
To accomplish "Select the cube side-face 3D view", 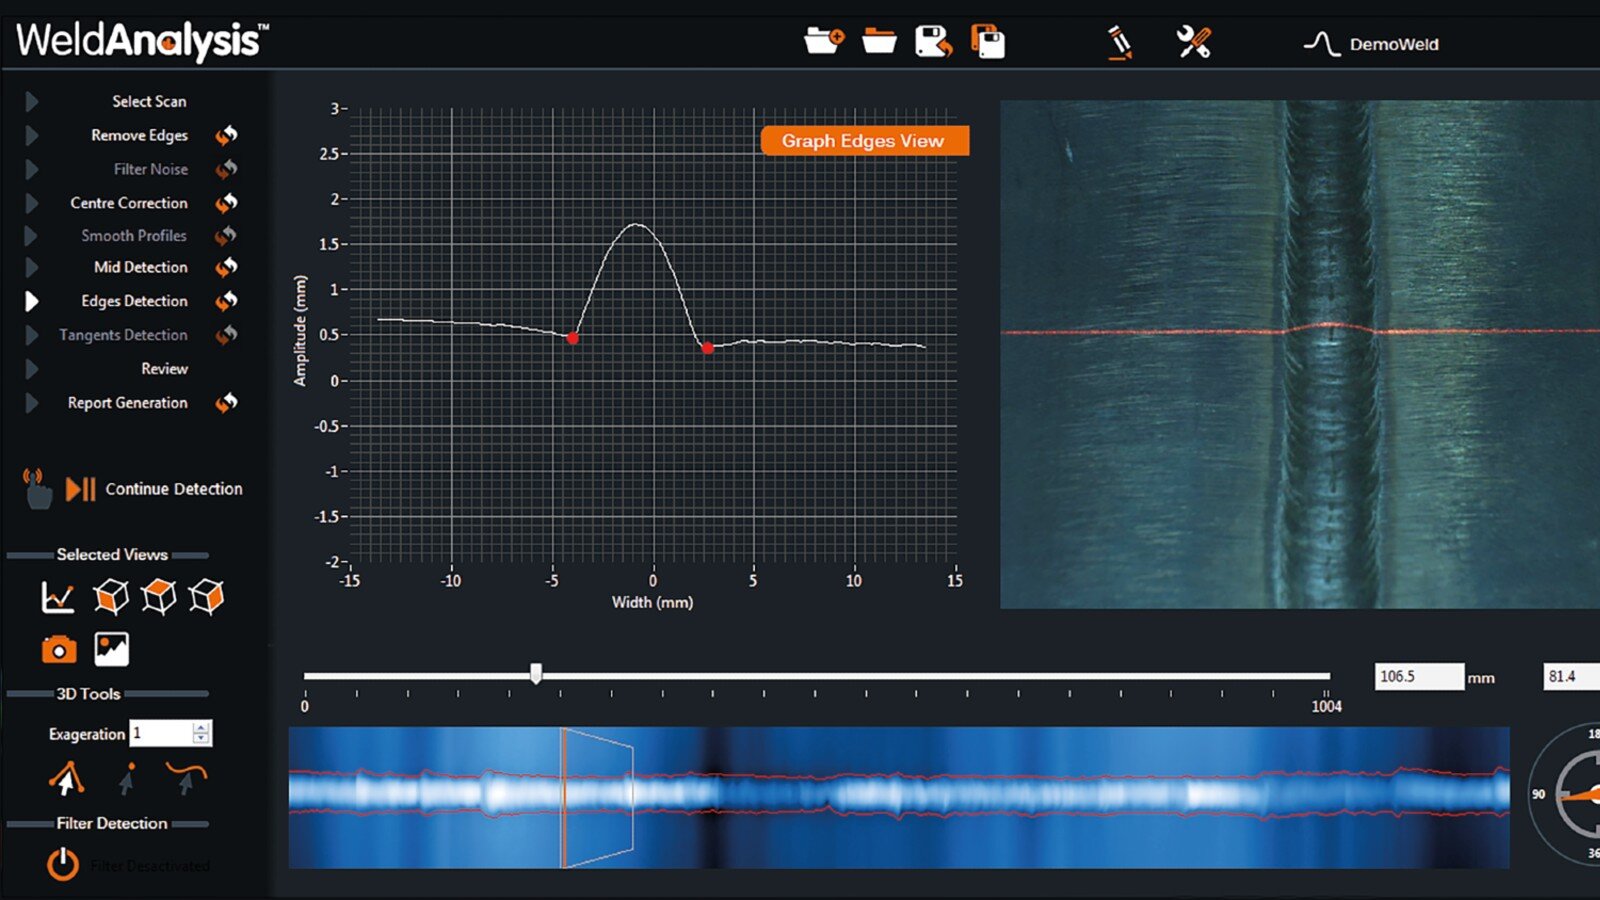I will pyautogui.click(x=206, y=597).
